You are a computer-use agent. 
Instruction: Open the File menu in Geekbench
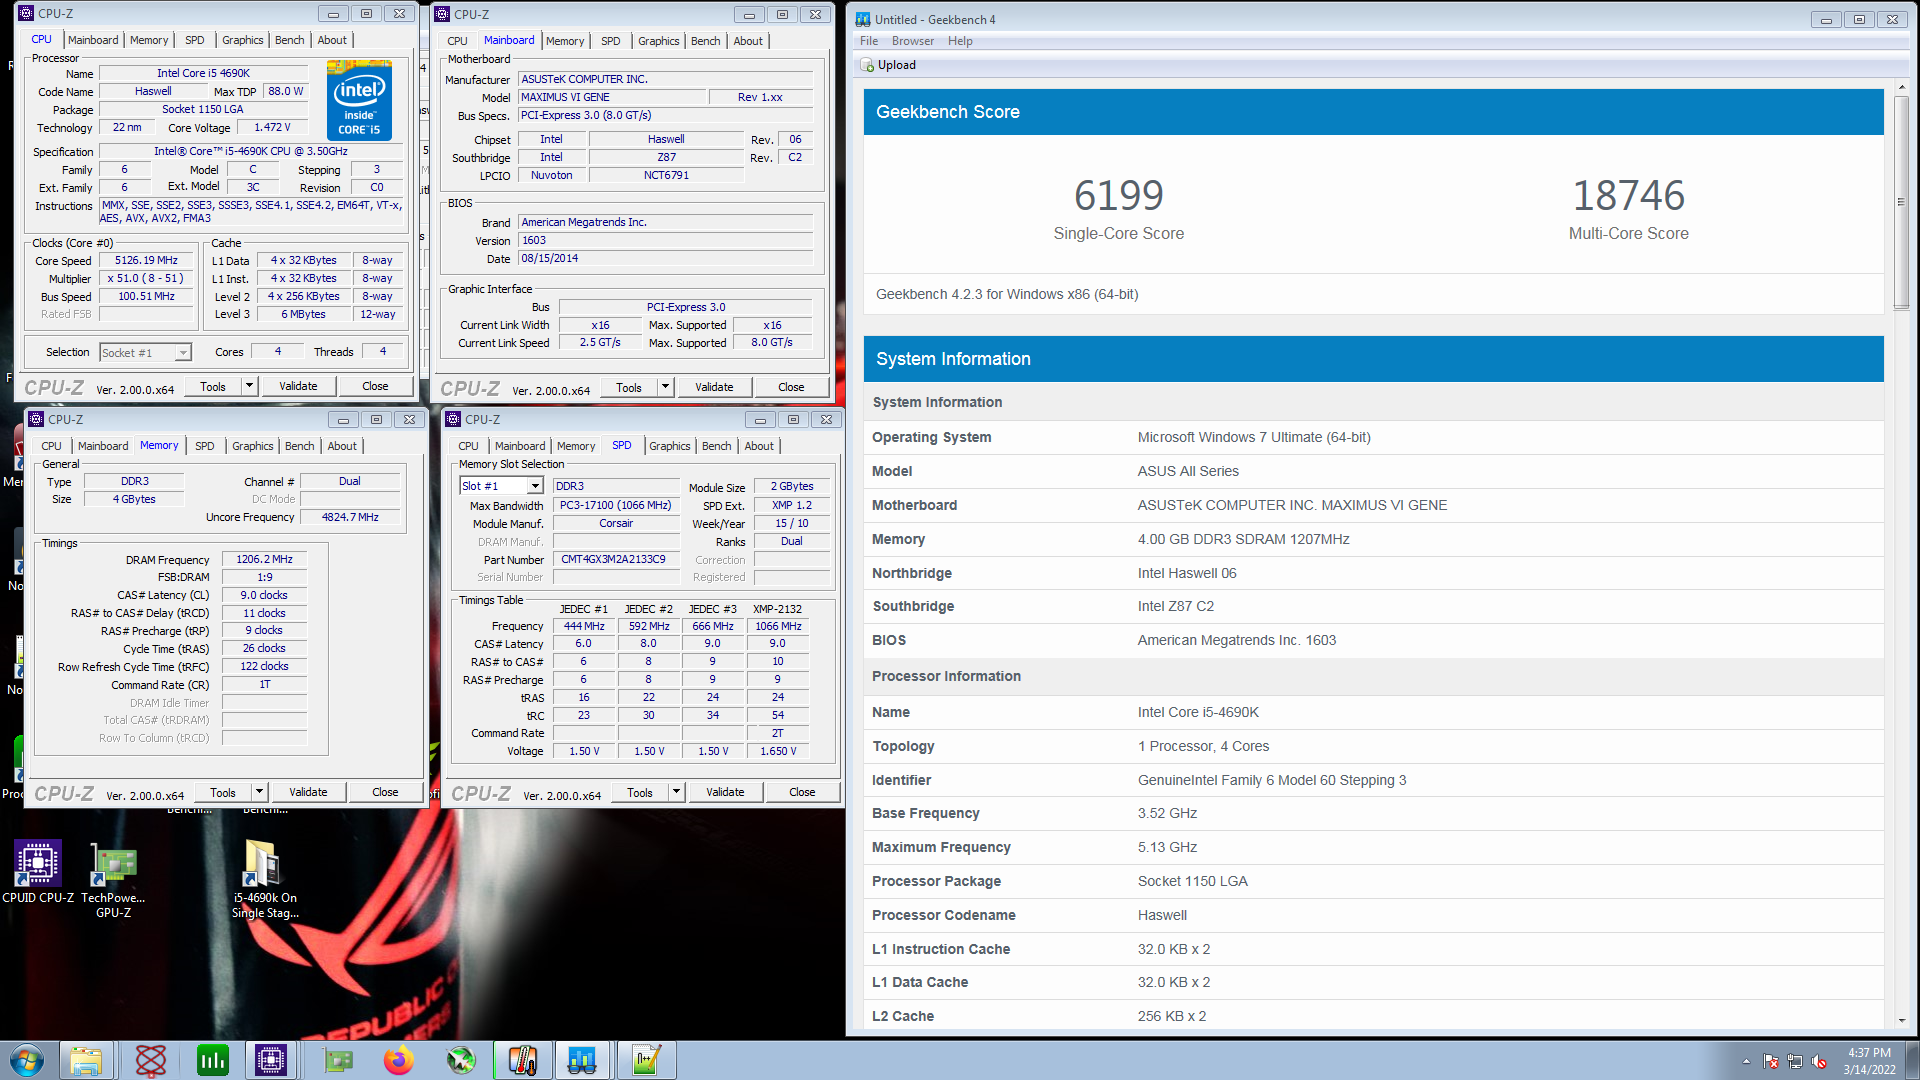(x=869, y=41)
